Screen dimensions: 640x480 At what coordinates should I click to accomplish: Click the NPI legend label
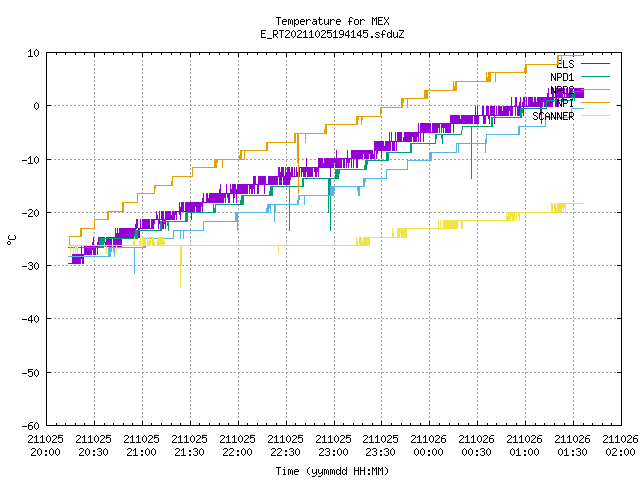point(565,103)
